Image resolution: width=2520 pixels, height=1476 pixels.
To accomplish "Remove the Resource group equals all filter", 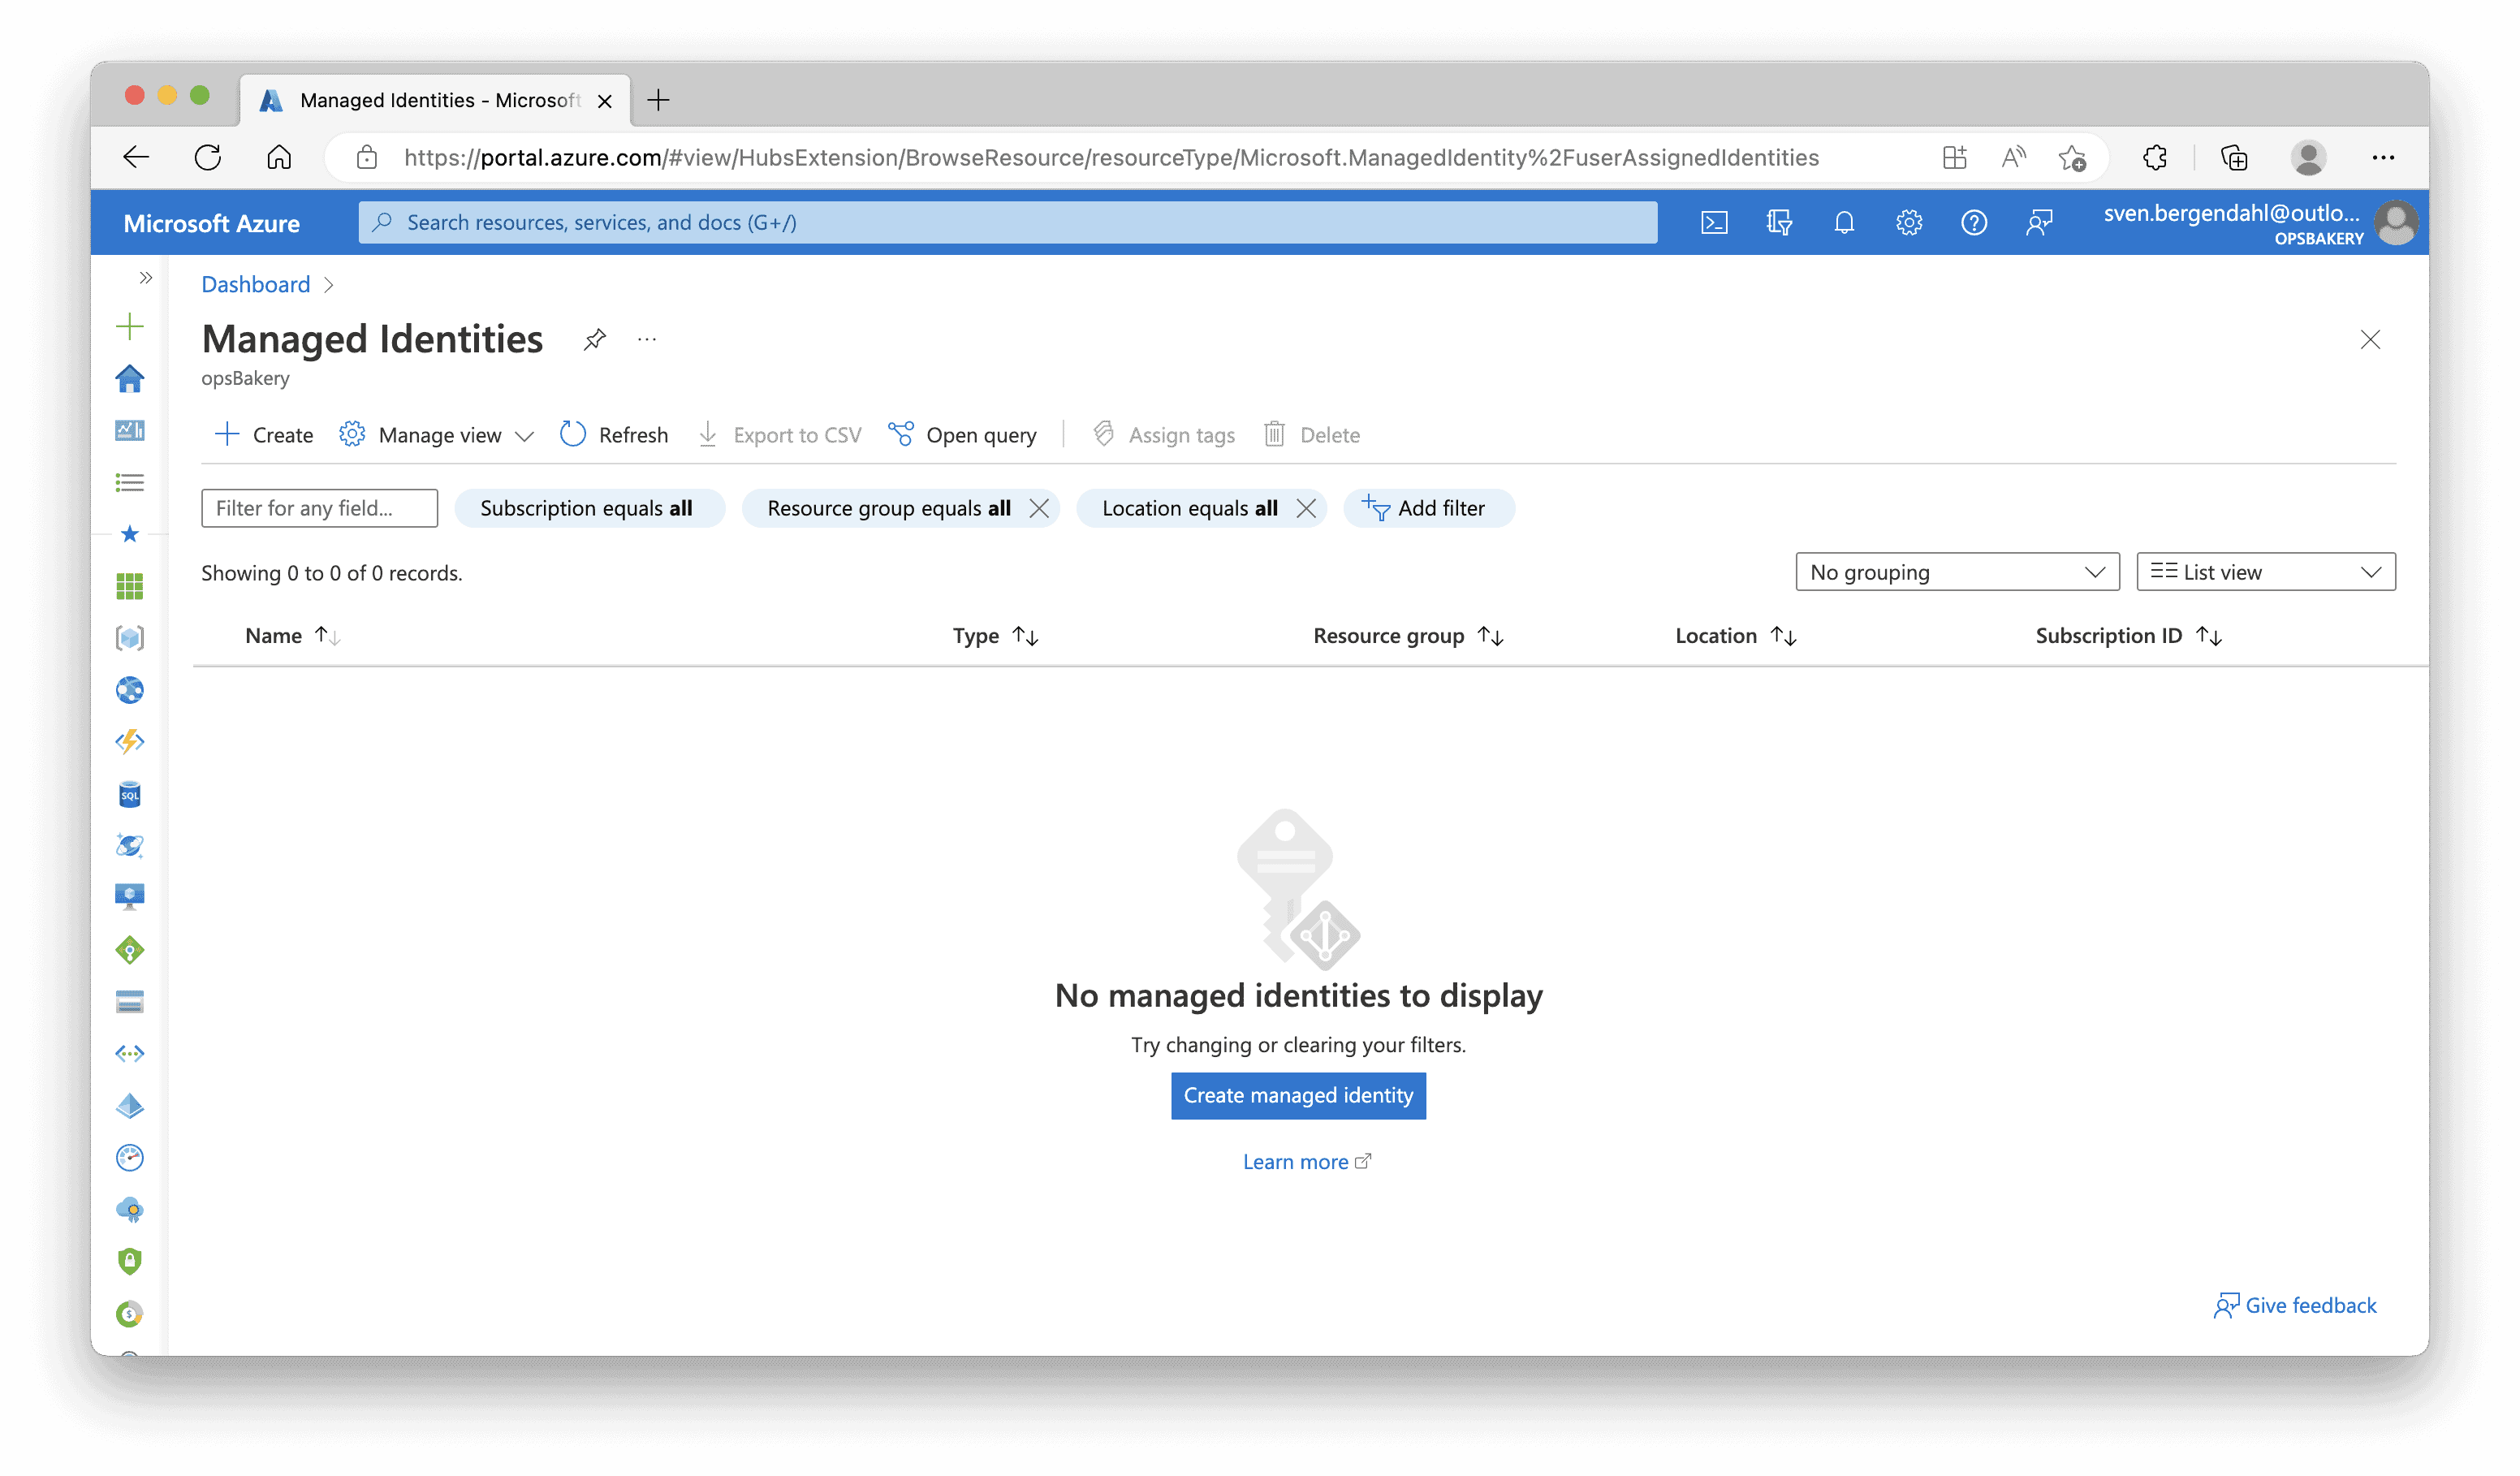I will 1039,508.
